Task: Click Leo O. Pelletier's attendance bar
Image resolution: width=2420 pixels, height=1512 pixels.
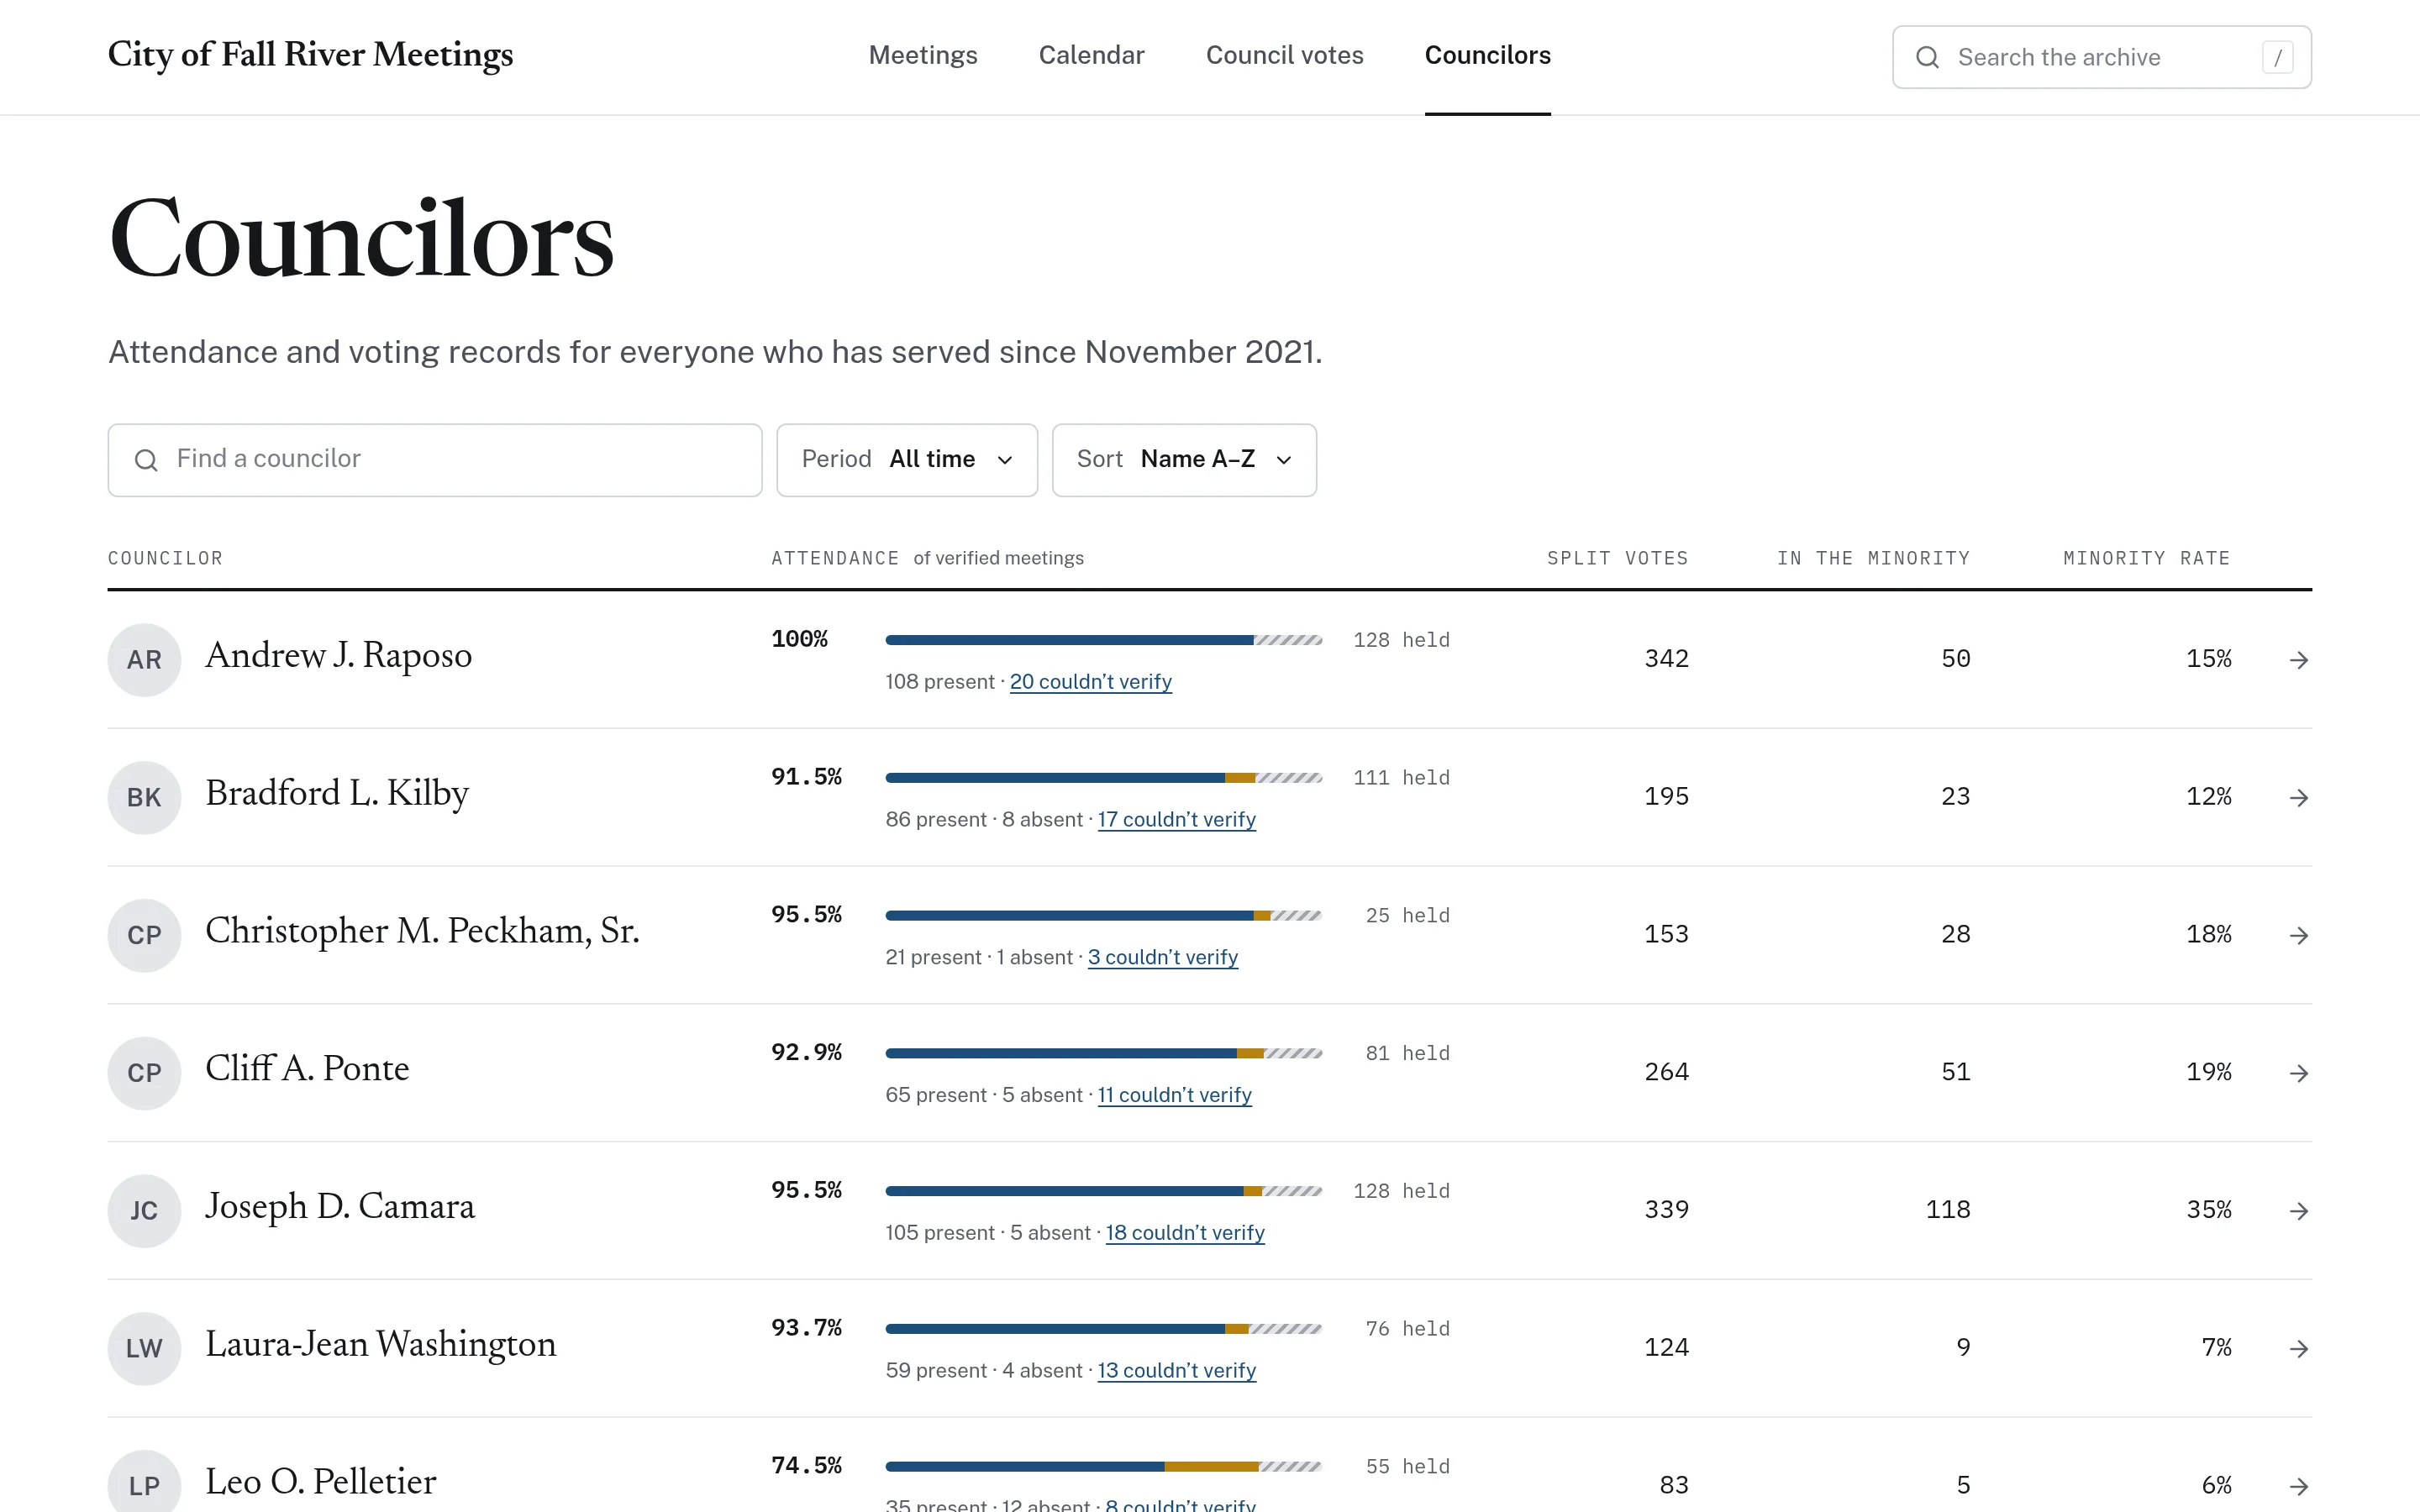Action: pos(1103,1467)
